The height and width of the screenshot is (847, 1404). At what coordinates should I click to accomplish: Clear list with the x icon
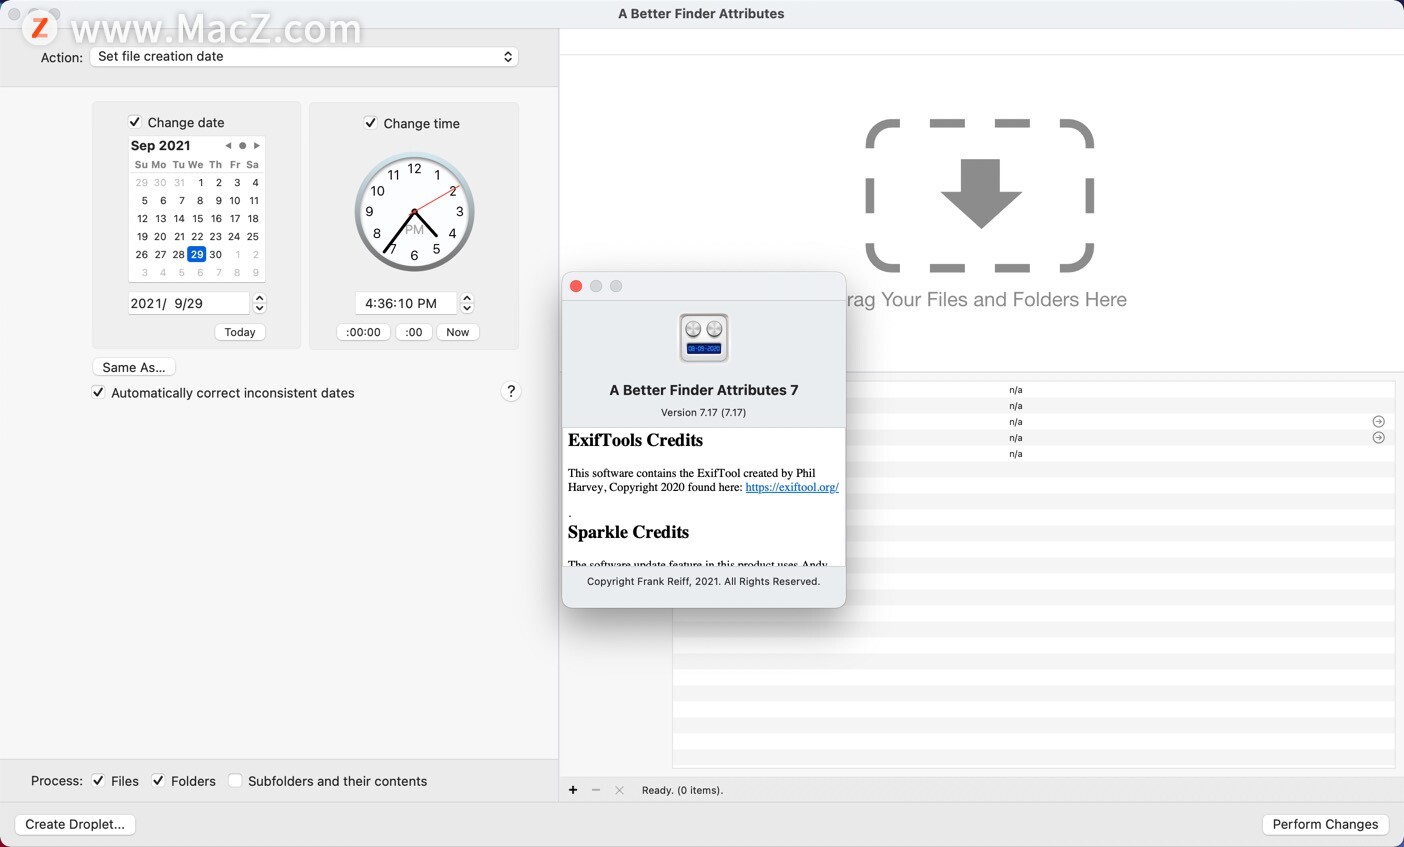[x=619, y=790]
